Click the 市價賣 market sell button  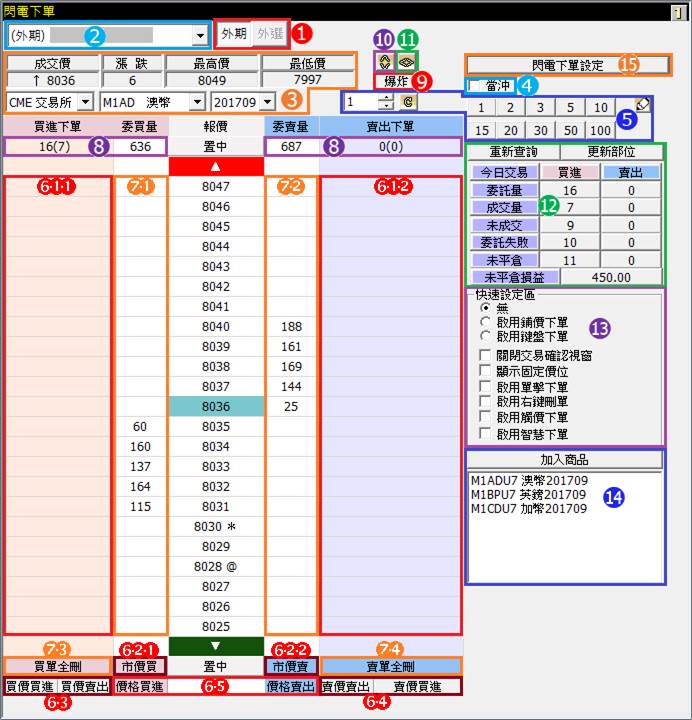pos(291,666)
